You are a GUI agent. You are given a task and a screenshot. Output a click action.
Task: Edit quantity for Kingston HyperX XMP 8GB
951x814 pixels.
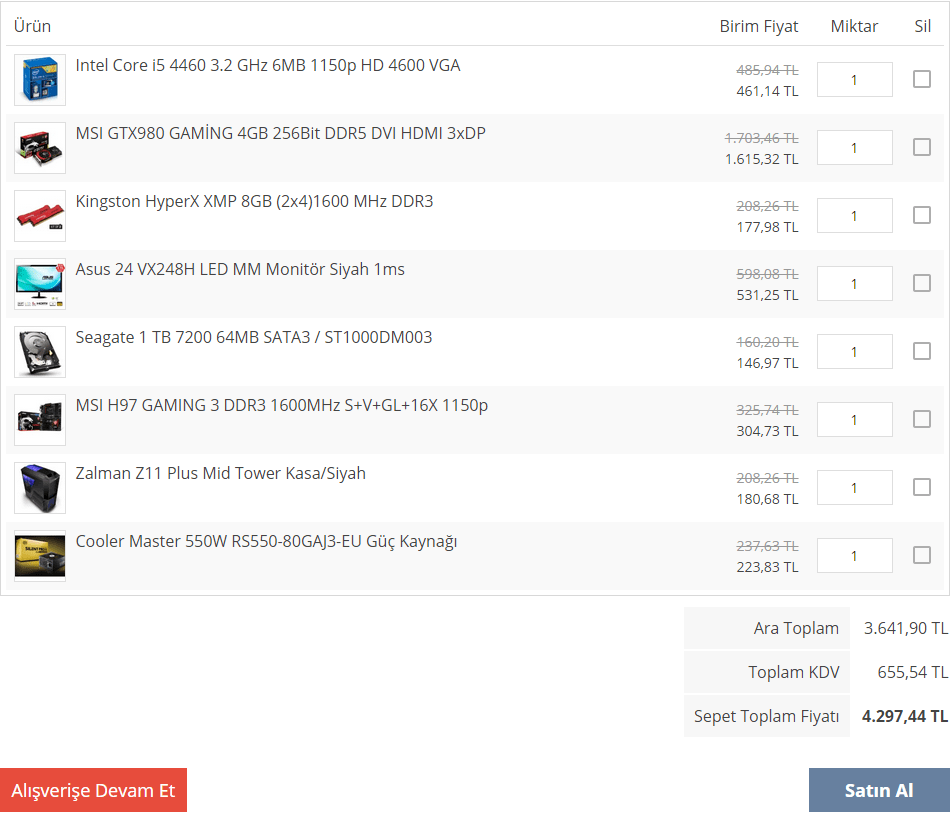pos(855,215)
